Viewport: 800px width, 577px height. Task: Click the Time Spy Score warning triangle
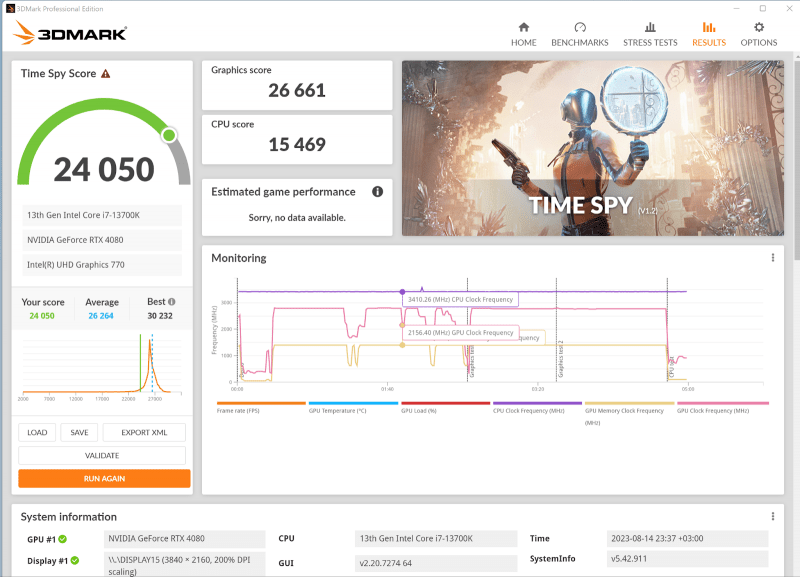(x=106, y=74)
